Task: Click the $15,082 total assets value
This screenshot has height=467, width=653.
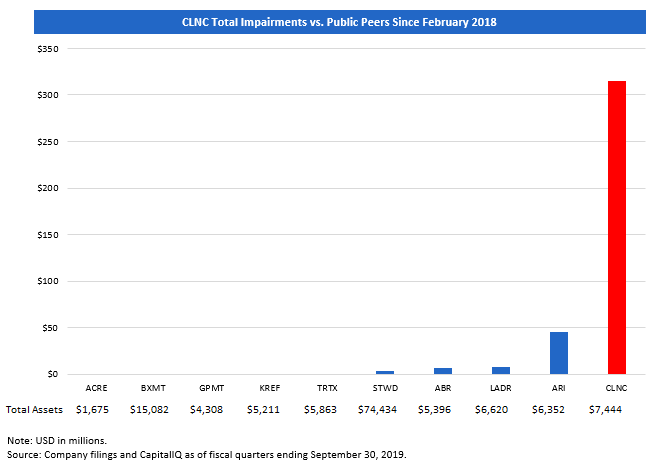Action: [155, 410]
